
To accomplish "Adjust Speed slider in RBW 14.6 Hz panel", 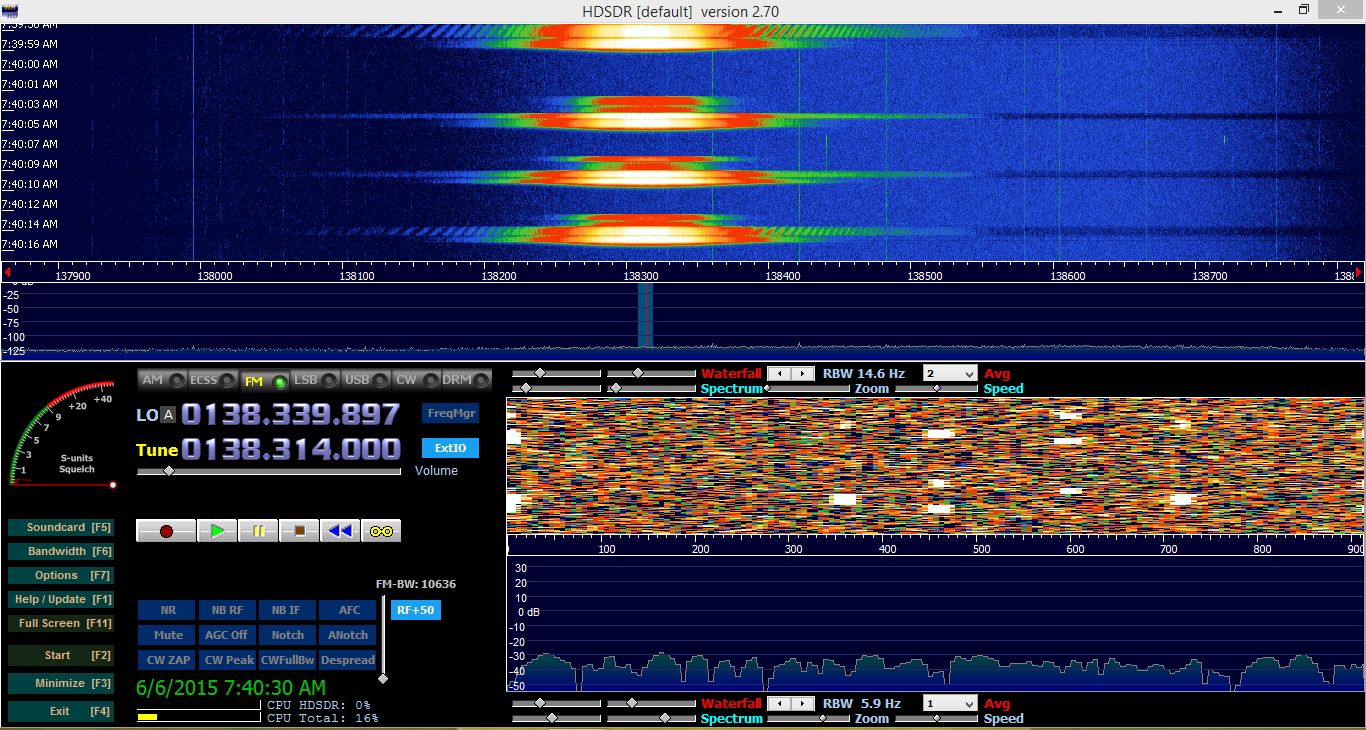I will click(x=937, y=388).
